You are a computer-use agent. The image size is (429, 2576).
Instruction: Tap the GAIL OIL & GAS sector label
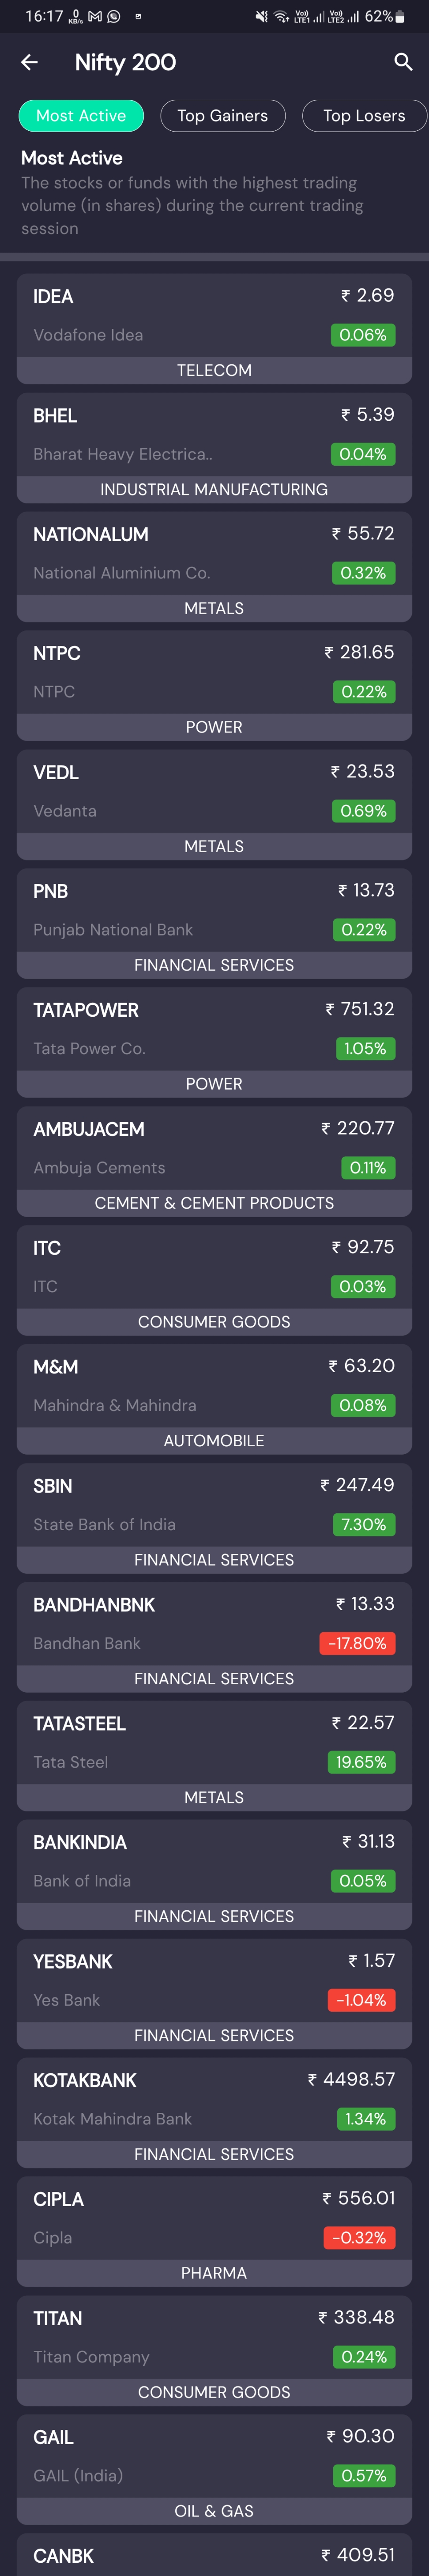point(214,2511)
